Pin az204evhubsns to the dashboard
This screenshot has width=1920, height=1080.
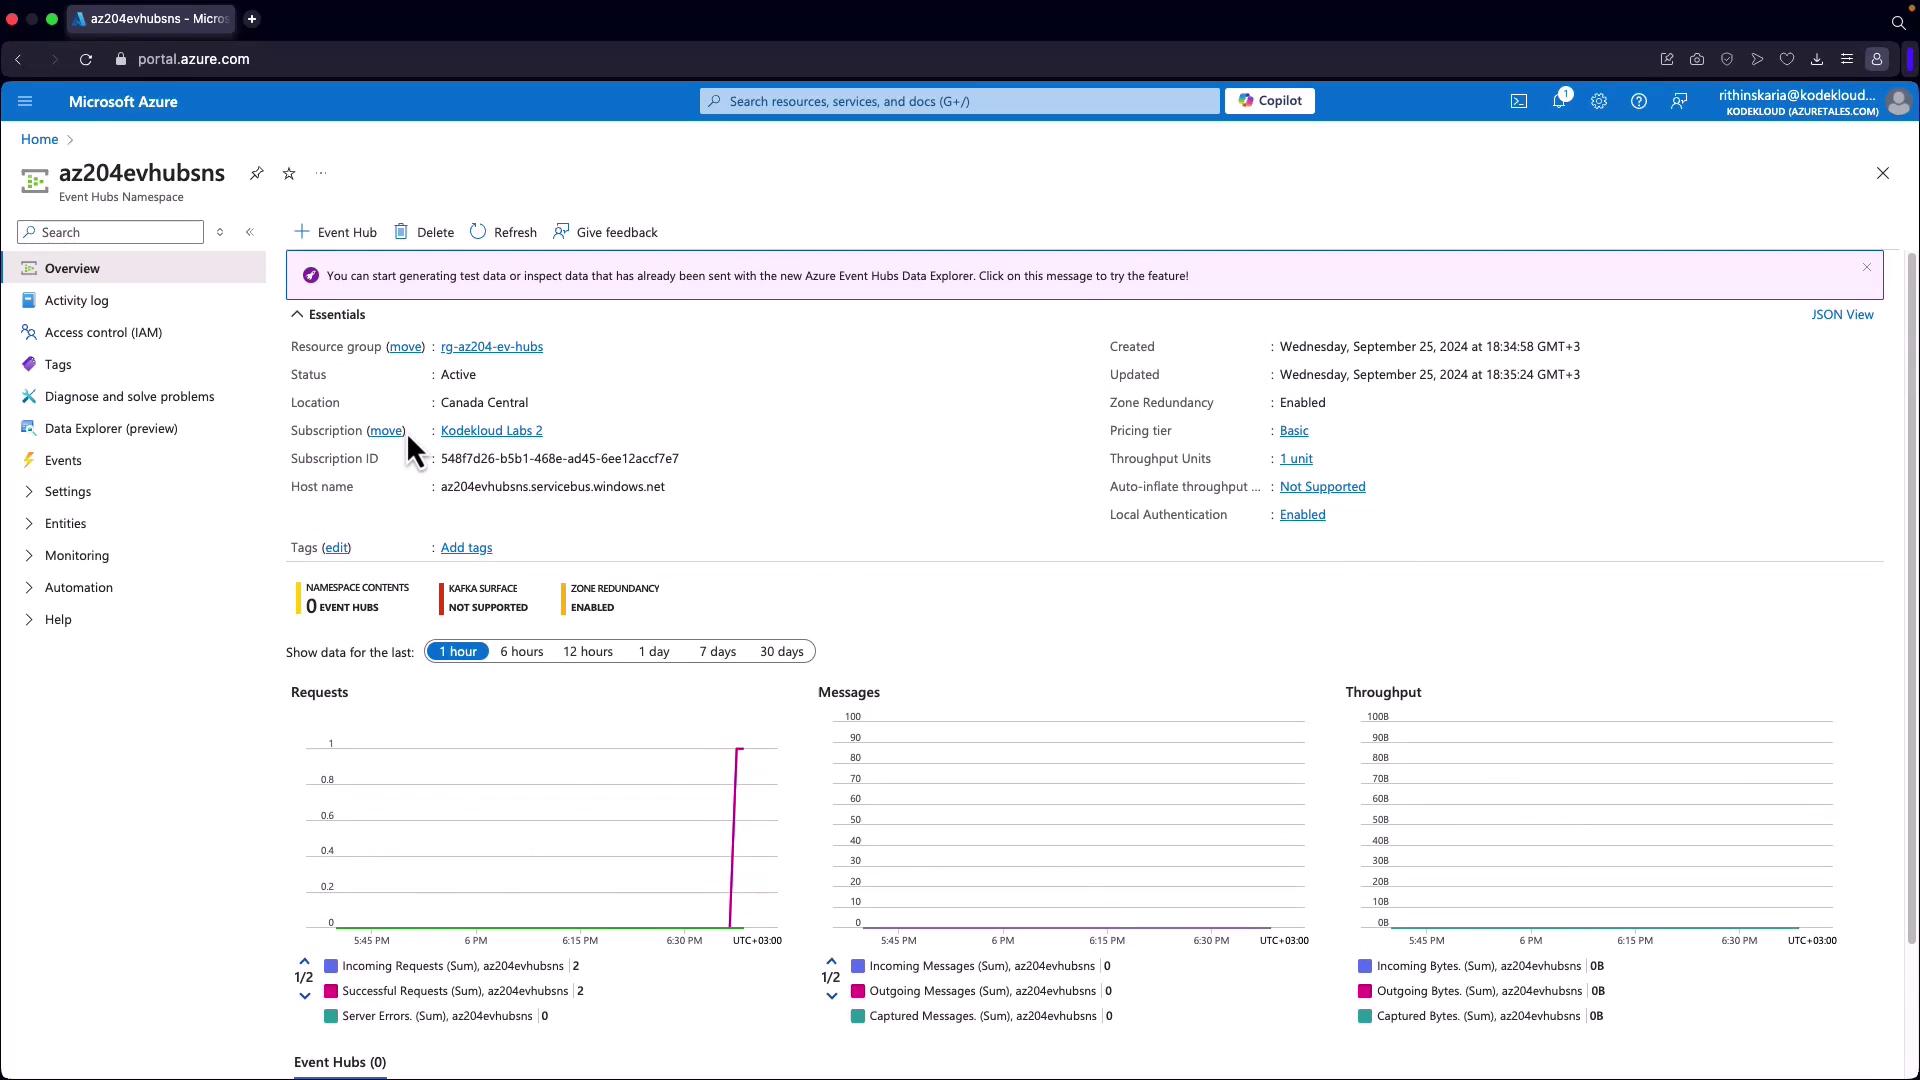point(256,173)
